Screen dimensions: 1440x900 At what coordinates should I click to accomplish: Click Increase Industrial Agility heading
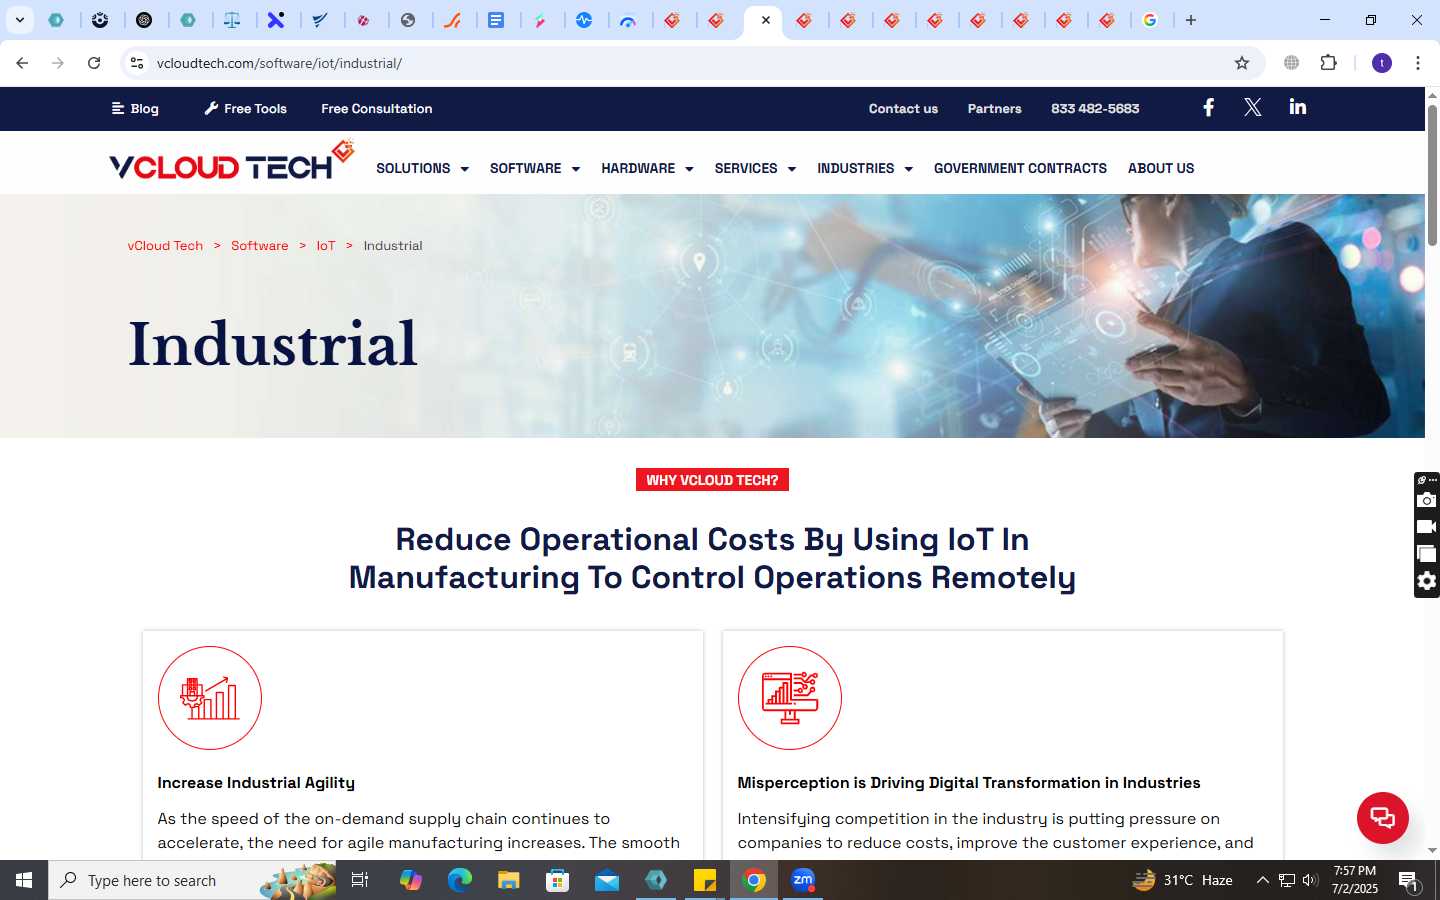(256, 782)
